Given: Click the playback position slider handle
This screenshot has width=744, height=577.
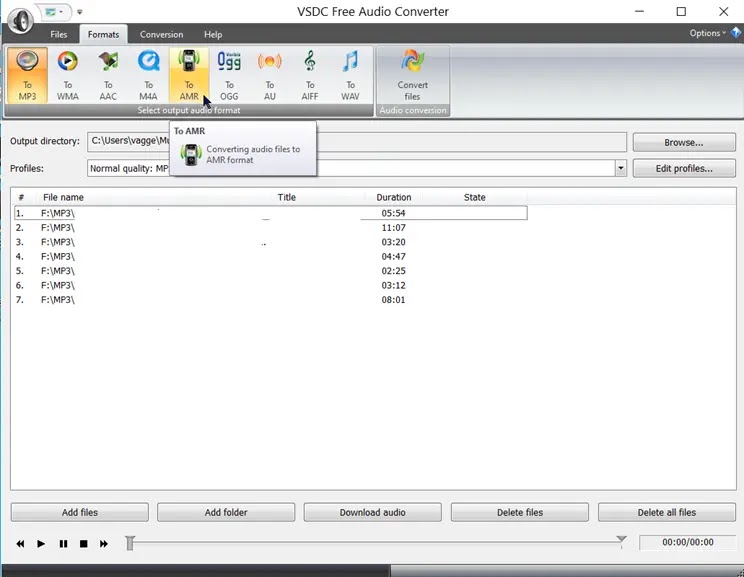Looking at the screenshot, I should coord(130,543).
